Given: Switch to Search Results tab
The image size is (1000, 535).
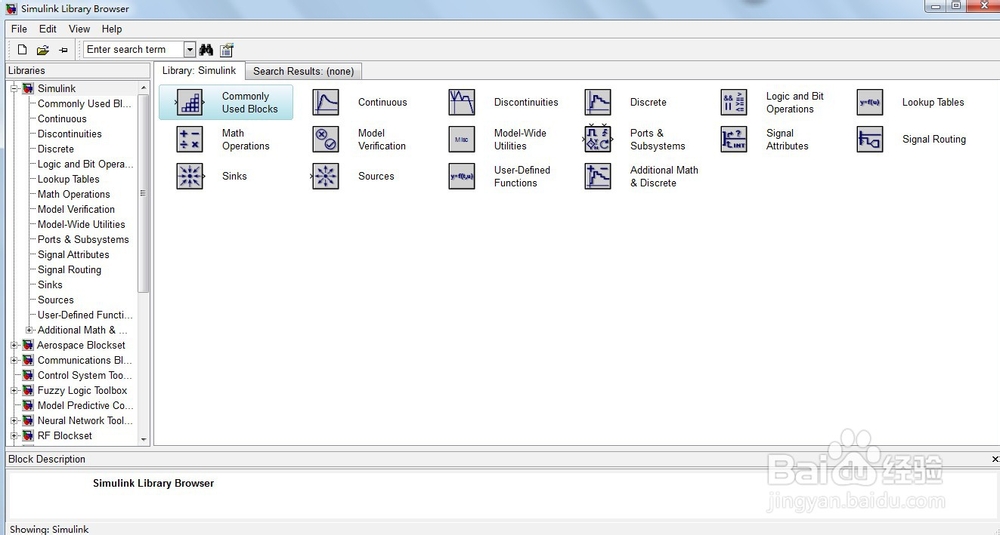Looking at the screenshot, I should 304,71.
